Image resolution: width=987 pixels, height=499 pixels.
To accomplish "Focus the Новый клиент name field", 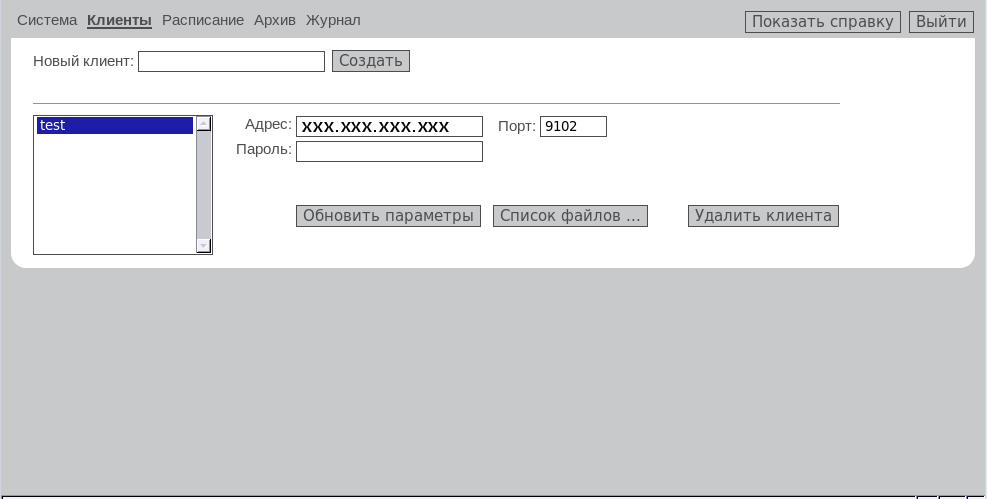I will (x=231, y=62).
